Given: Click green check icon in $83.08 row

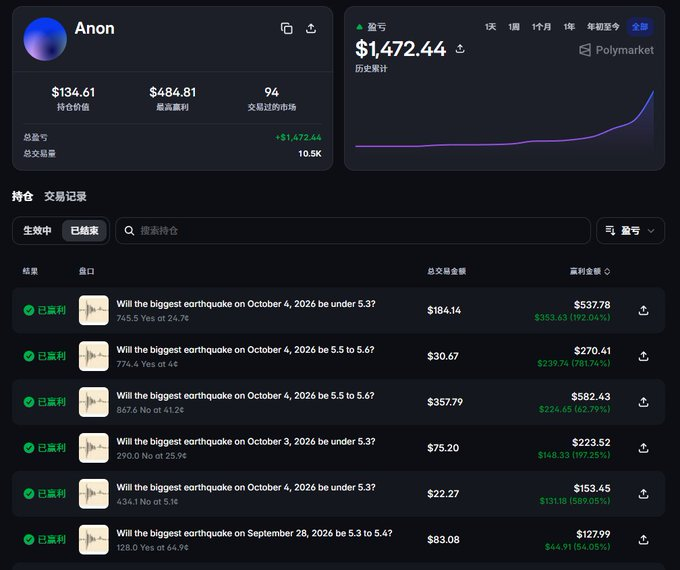Looking at the screenshot, I should click(29, 540).
